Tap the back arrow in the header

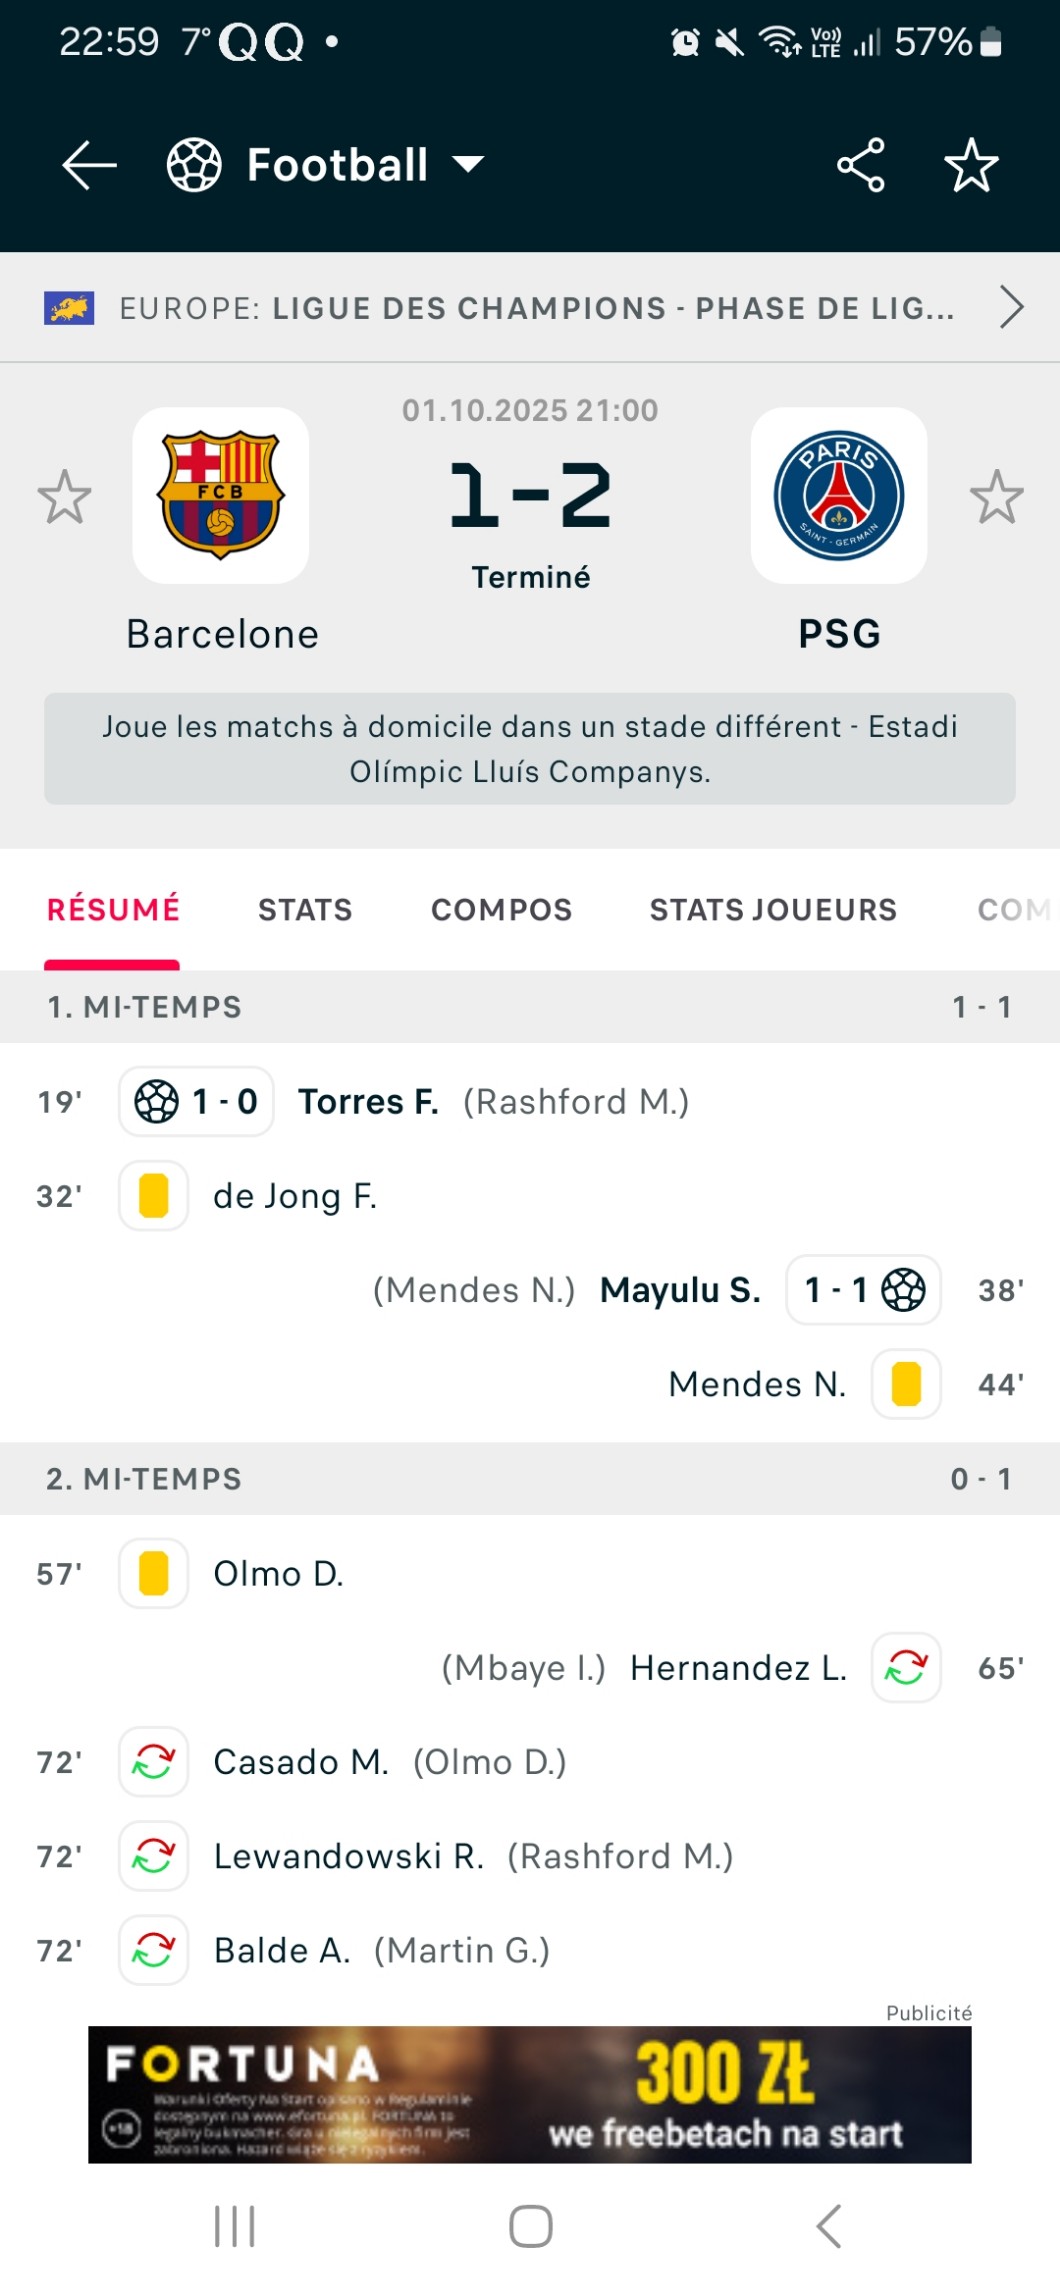(x=89, y=165)
